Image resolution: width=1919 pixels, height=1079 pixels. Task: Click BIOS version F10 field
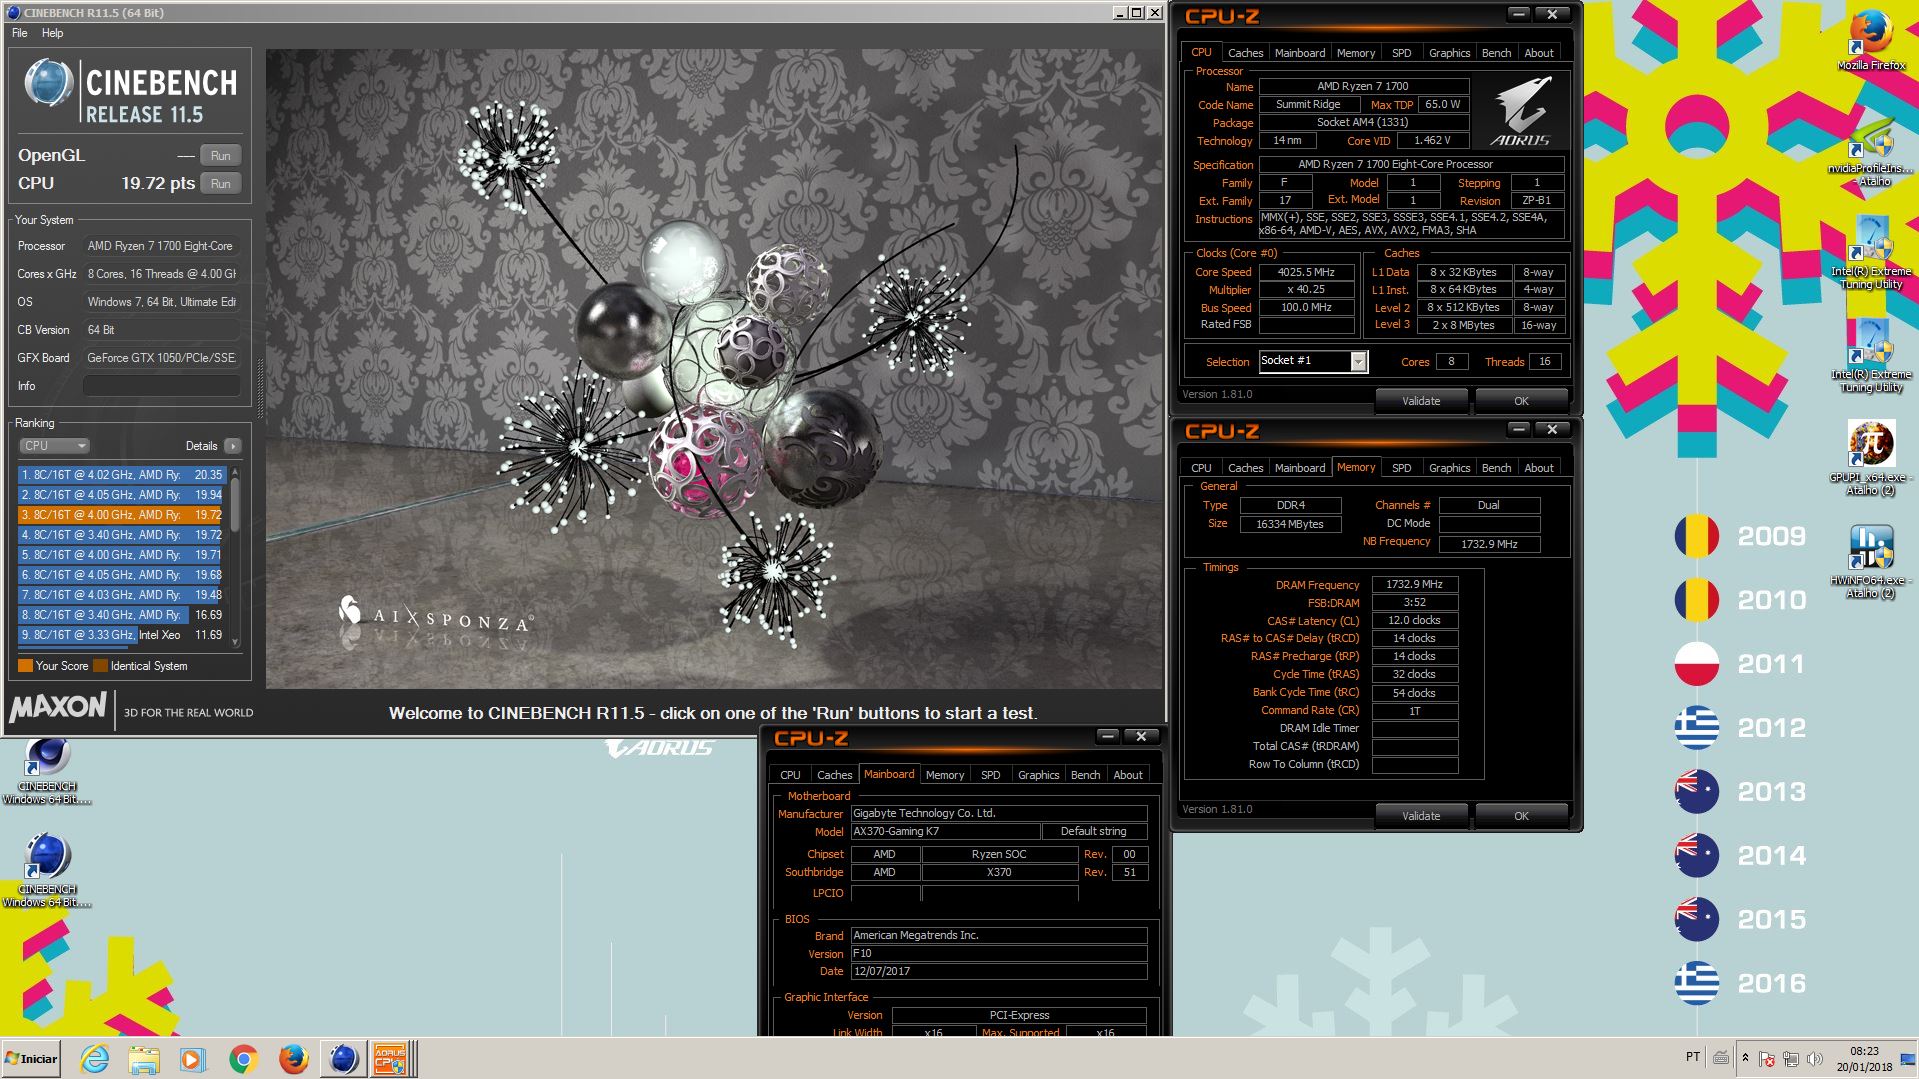pos(998,954)
